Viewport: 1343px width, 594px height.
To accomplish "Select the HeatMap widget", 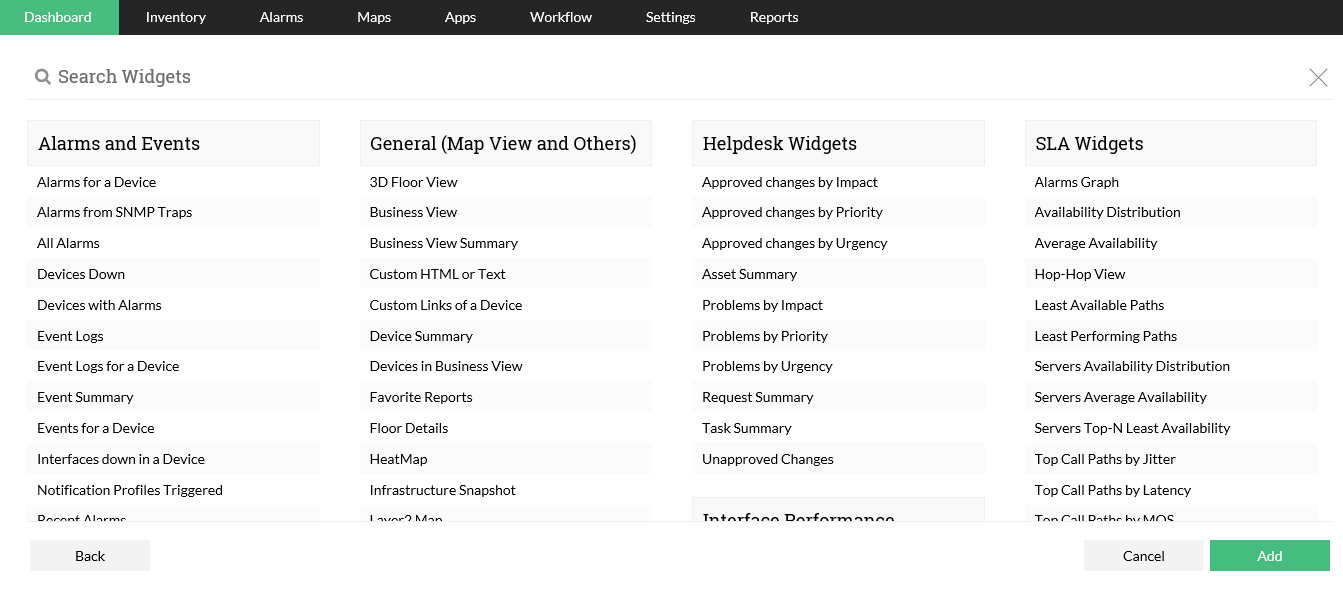I will [398, 459].
